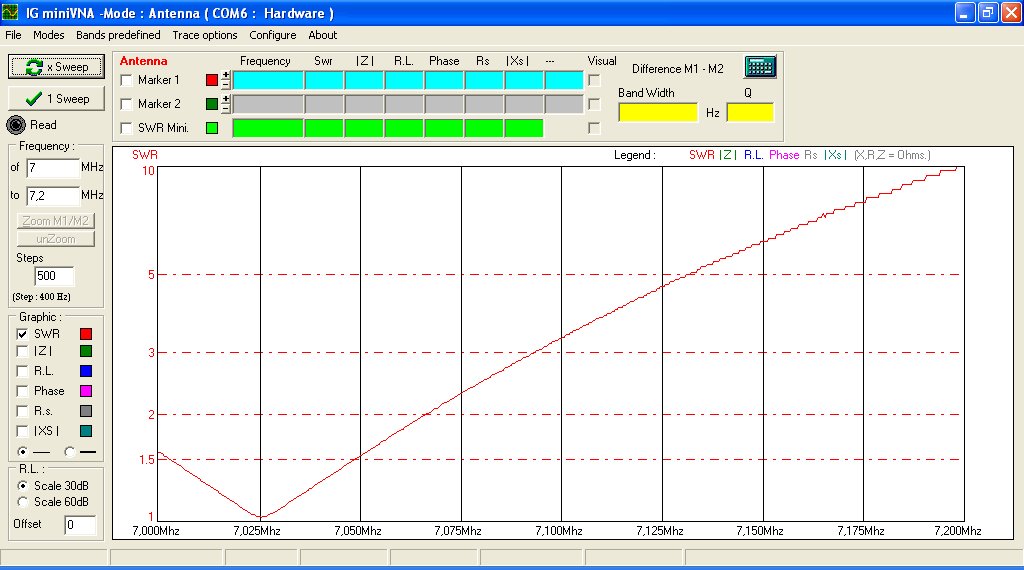Click the teal |XS| trace color swatch
This screenshot has height=570, width=1024.
[86, 431]
